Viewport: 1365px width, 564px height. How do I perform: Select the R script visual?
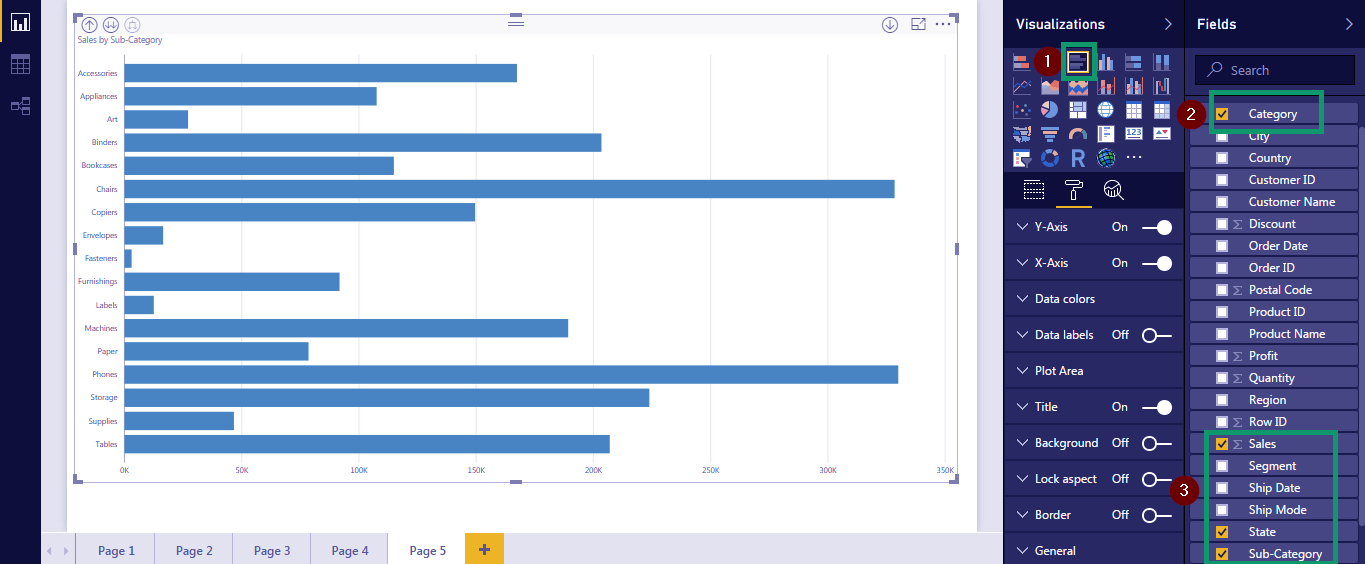coord(1078,158)
